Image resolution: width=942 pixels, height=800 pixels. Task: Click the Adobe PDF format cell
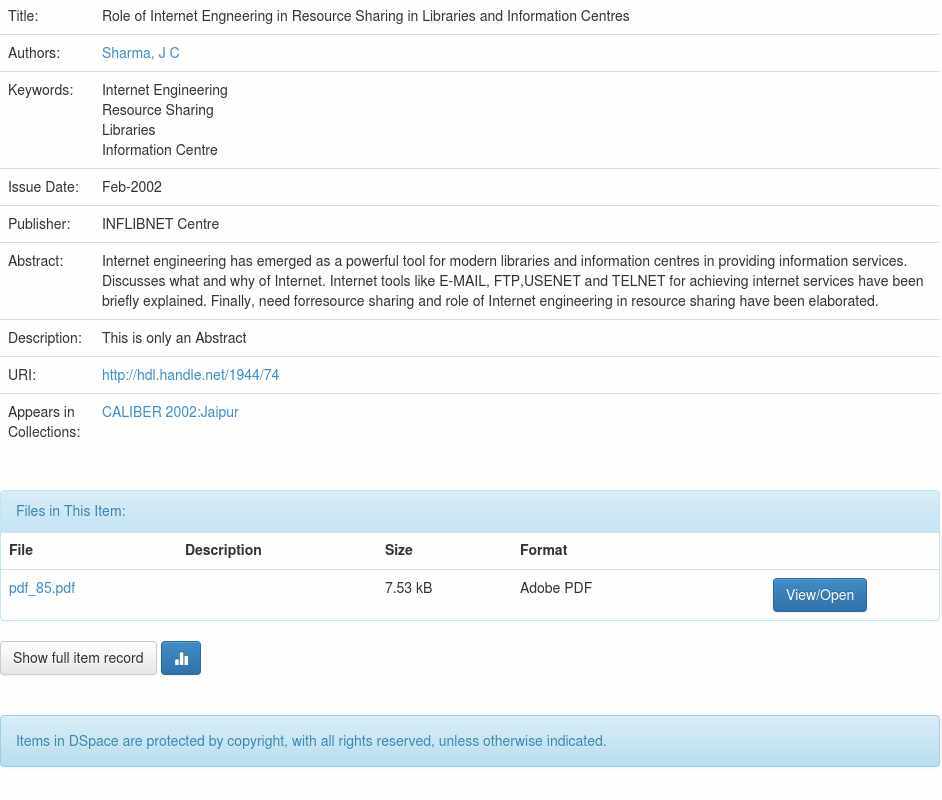[556, 588]
